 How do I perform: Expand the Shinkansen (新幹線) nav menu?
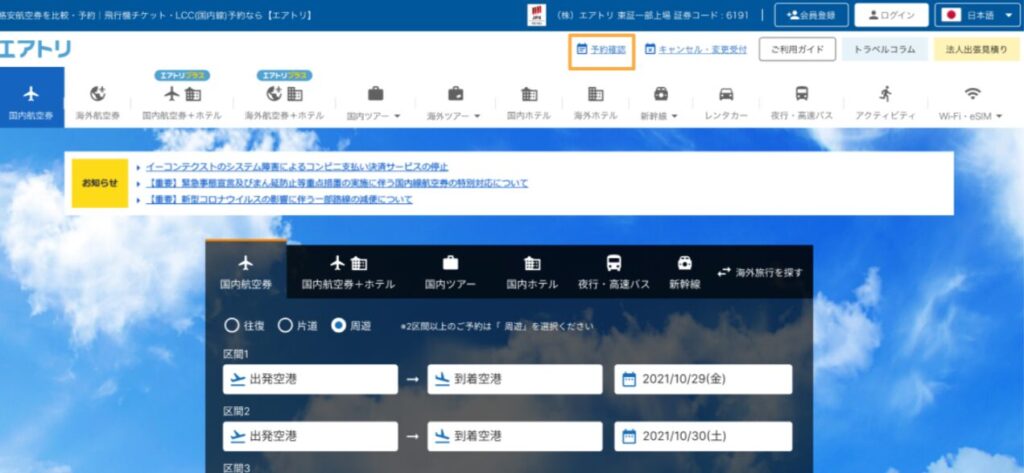pyautogui.click(x=660, y=95)
